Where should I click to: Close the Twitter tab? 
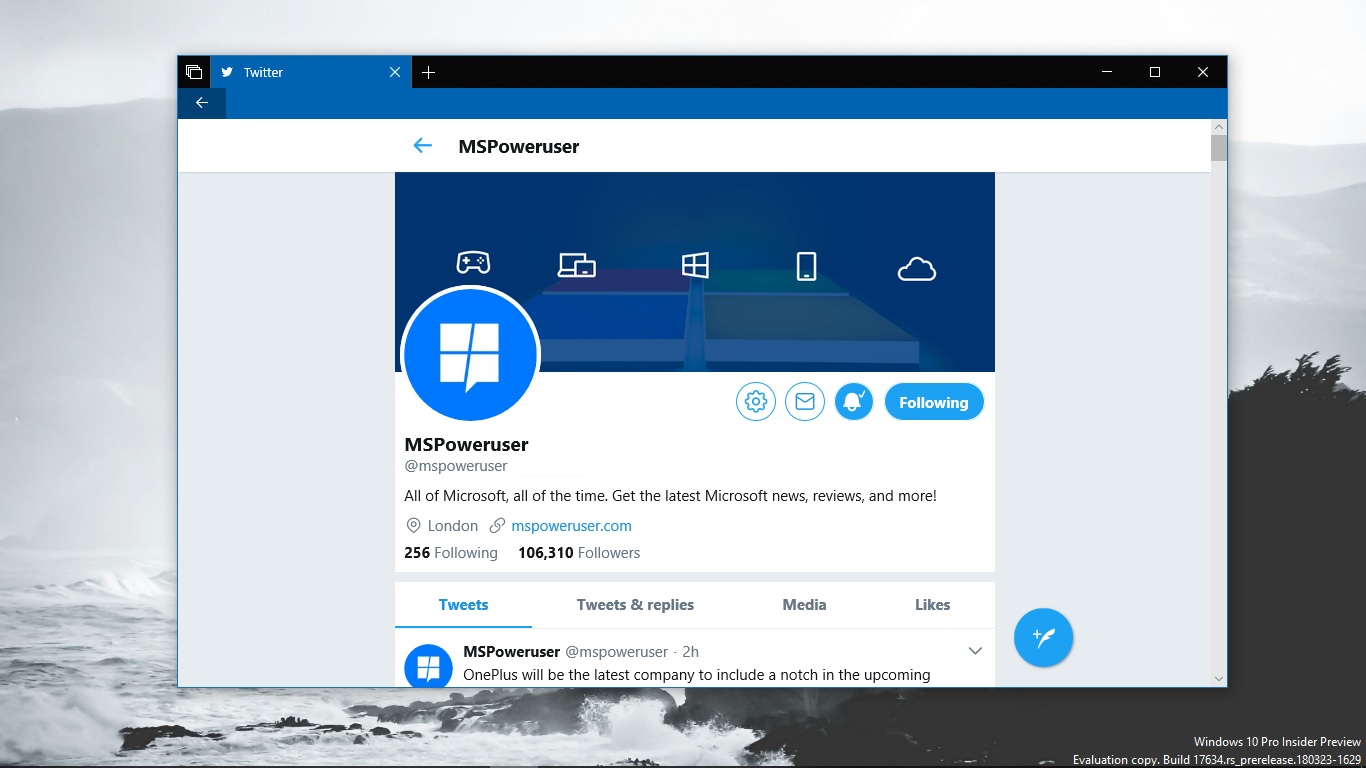[395, 72]
